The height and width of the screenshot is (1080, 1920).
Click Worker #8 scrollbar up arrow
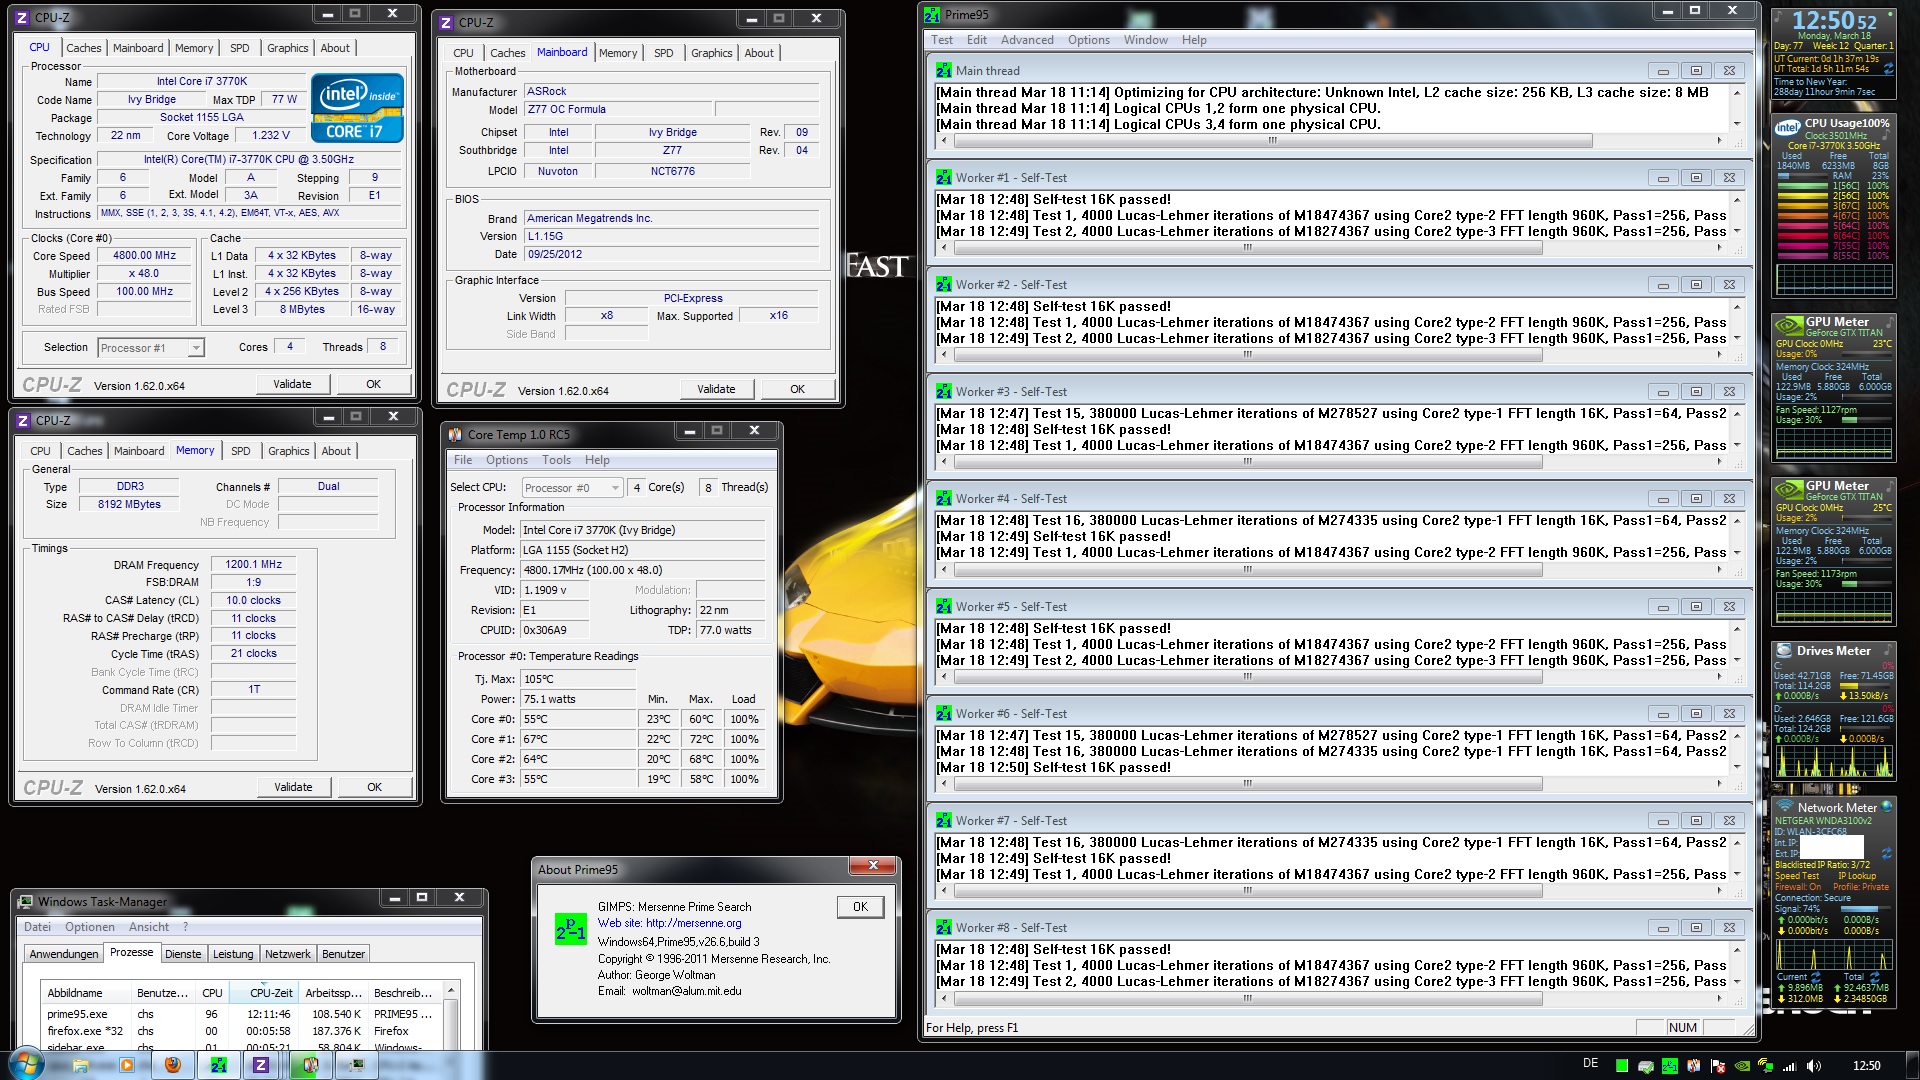1737,950
